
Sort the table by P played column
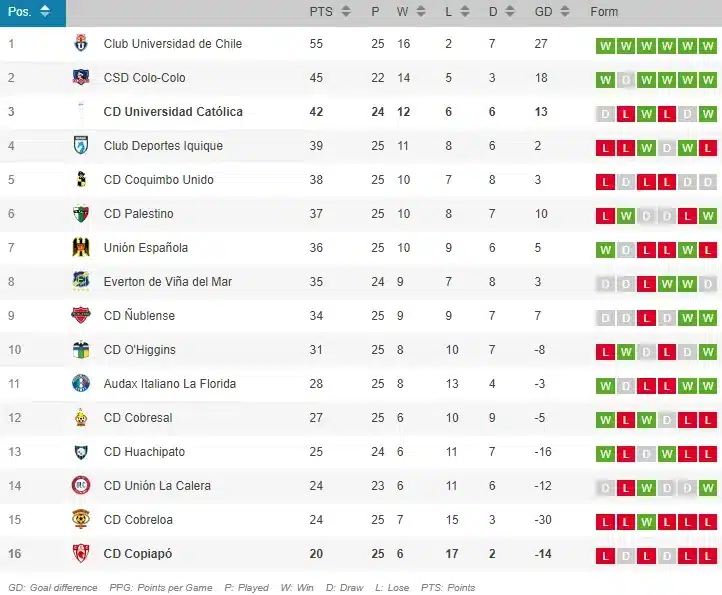(x=383, y=12)
